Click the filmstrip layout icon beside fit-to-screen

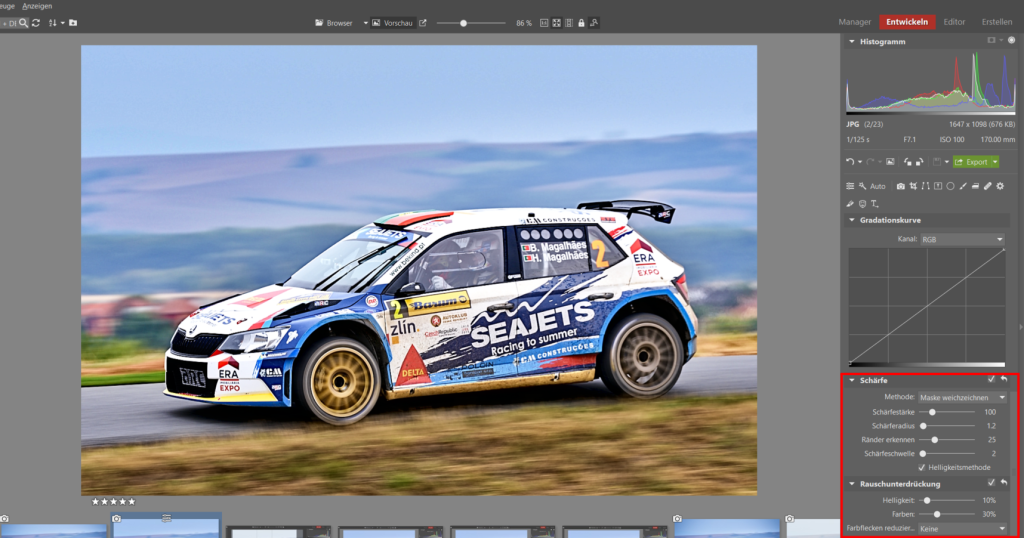pos(569,23)
